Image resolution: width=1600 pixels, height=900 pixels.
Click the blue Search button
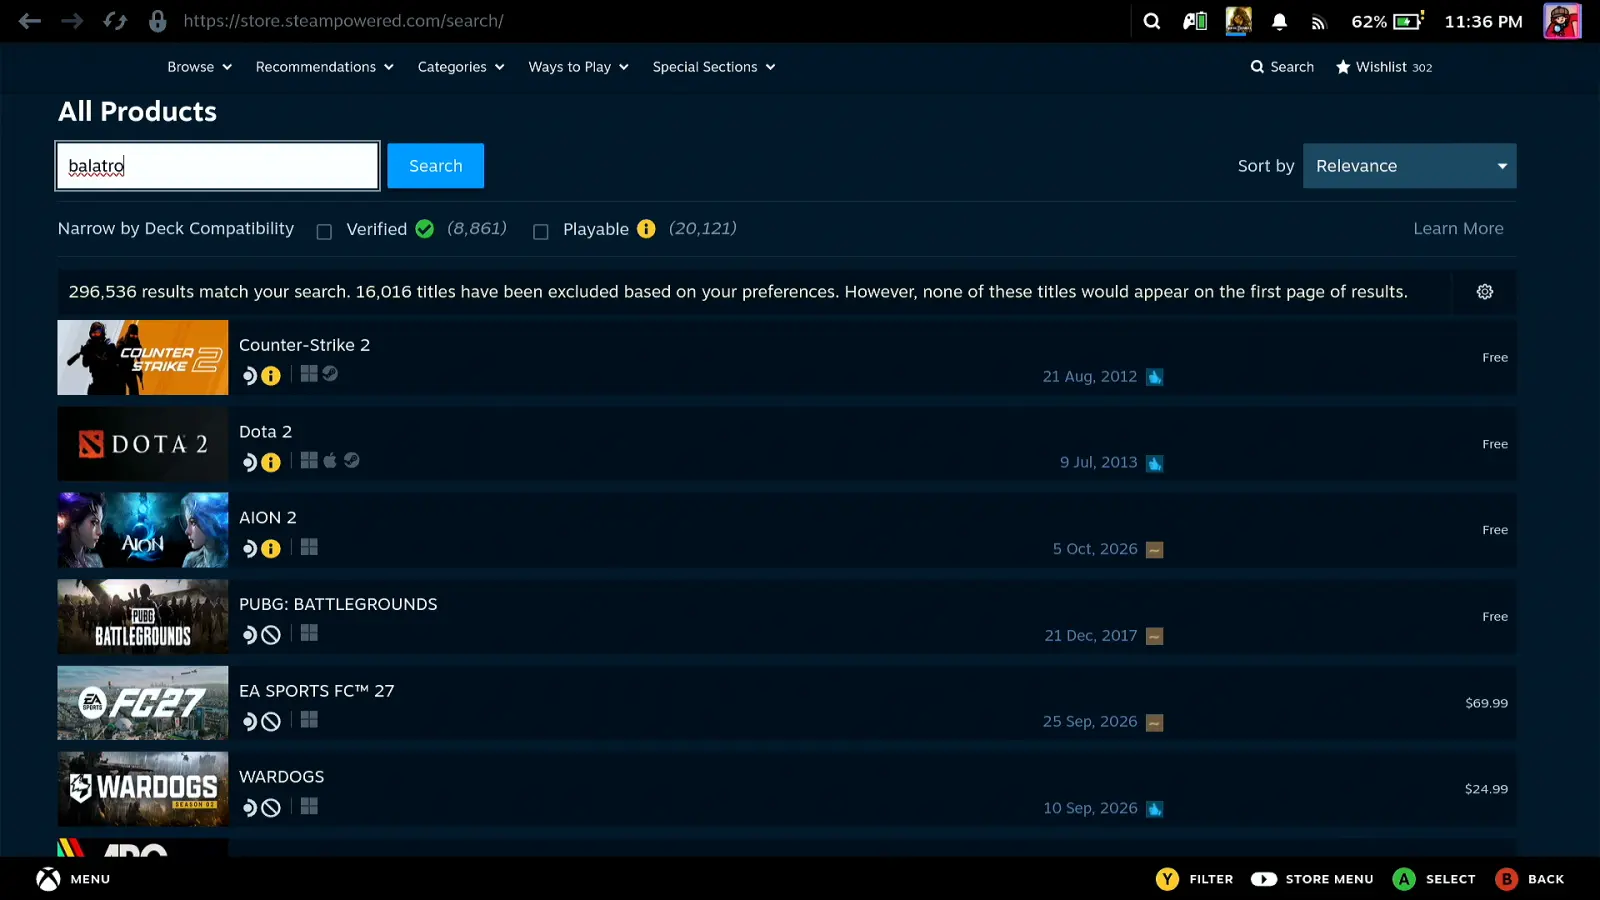coord(436,166)
